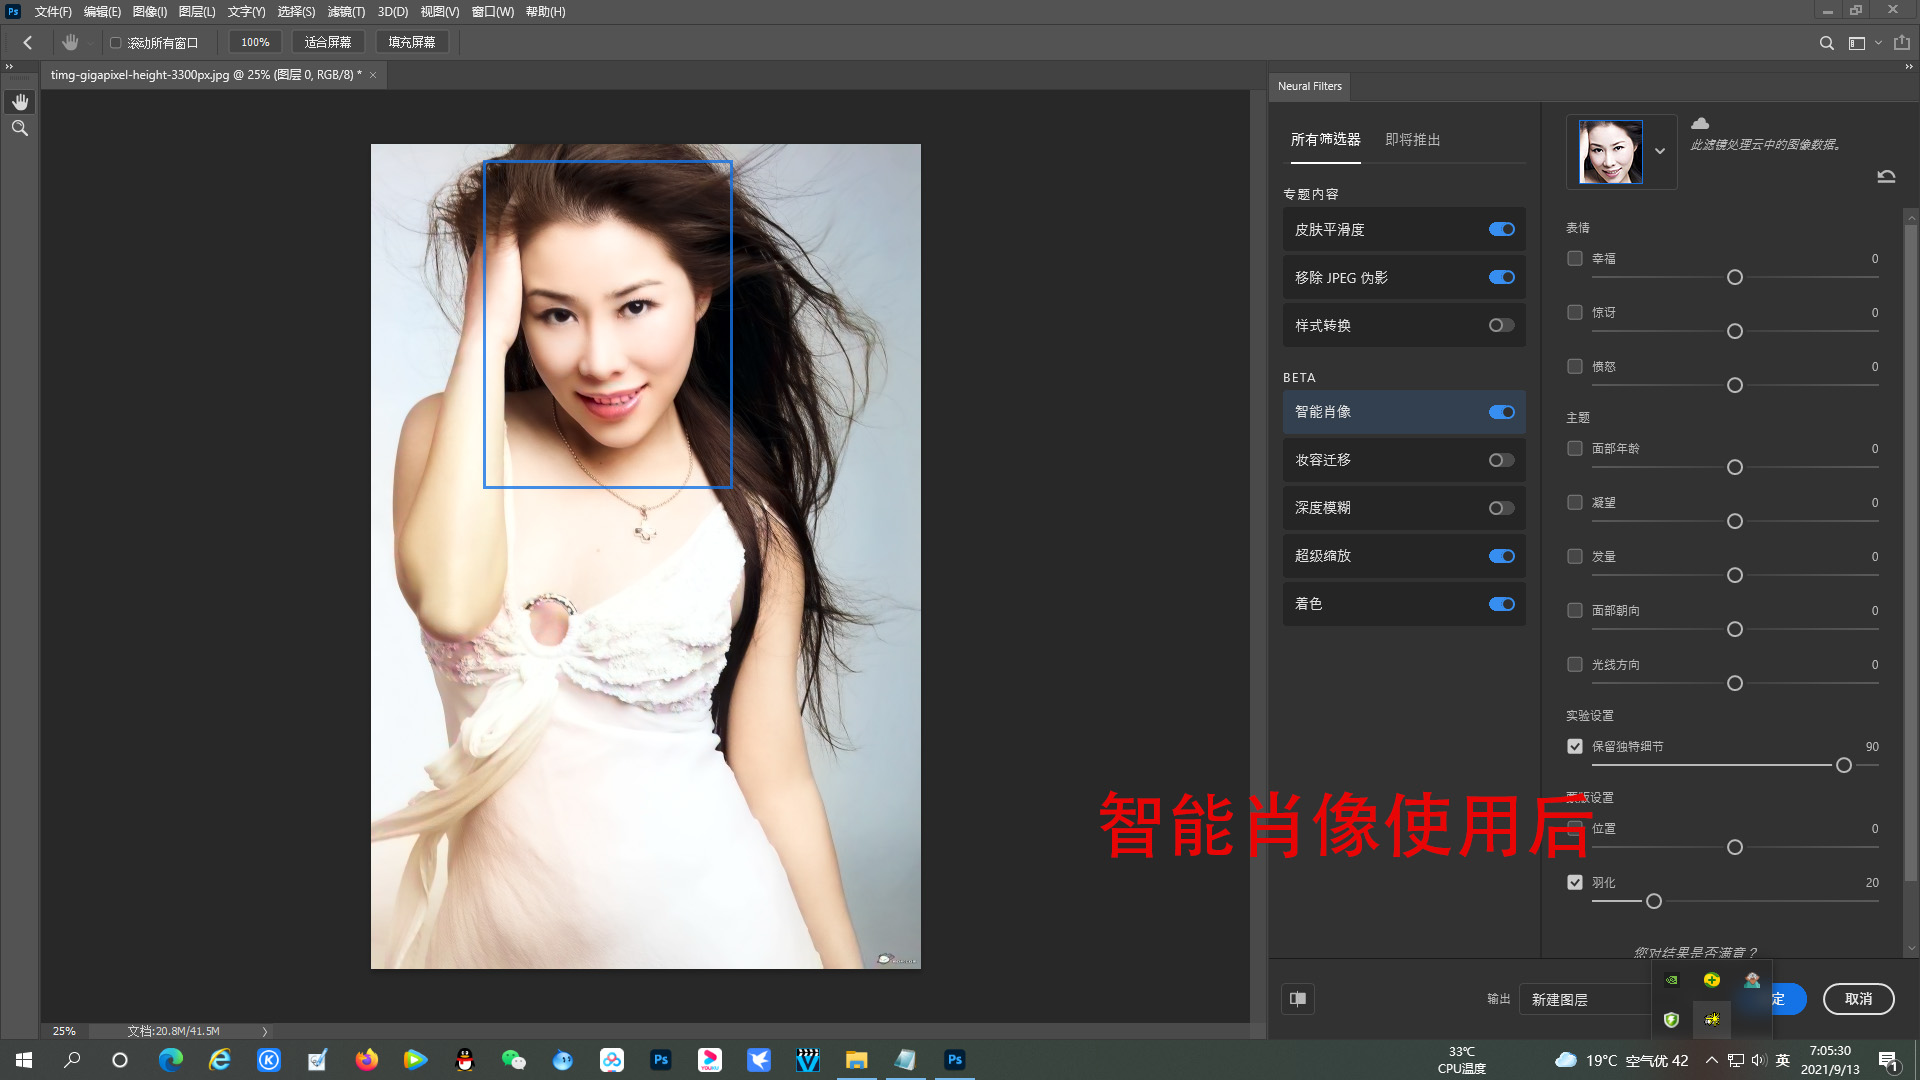This screenshot has width=1920, height=1080.
Task: Uncheck the 保留独特细节 checkbox
Action: coord(1575,746)
